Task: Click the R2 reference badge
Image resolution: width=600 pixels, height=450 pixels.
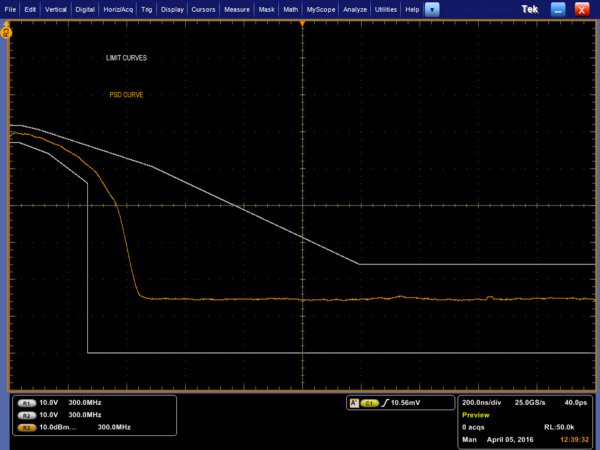Action: [26, 415]
